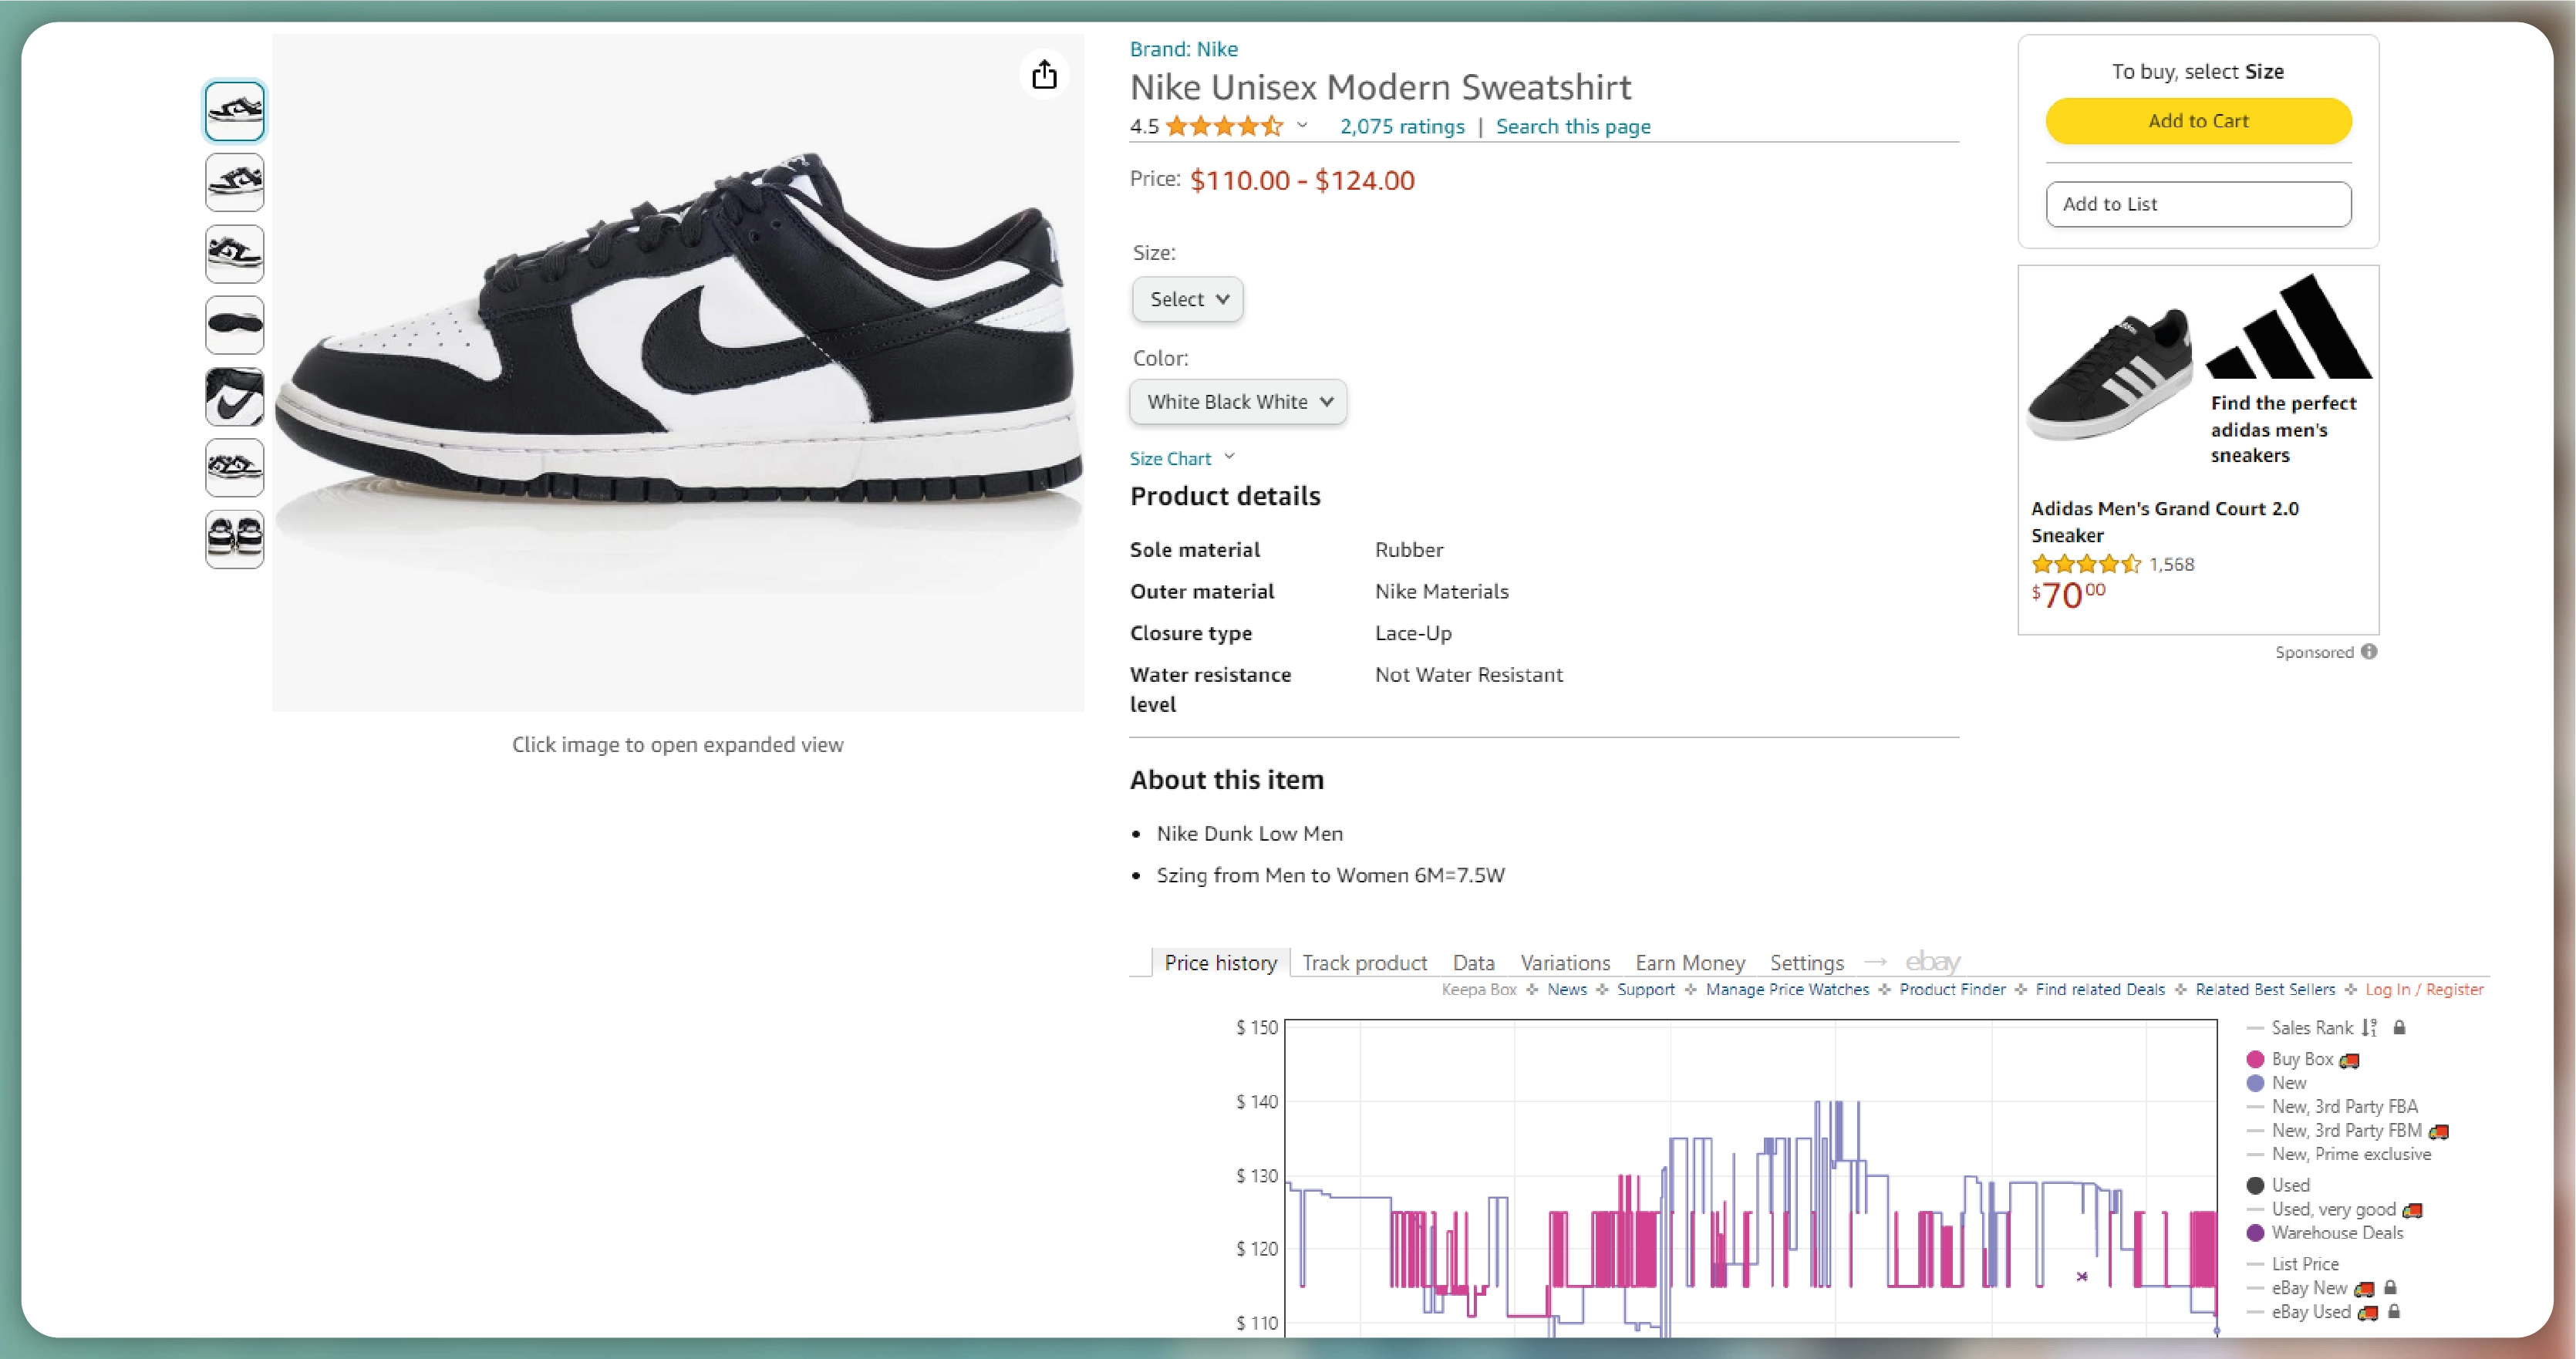The width and height of the screenshot is (2576, 1359).
Task: Click the Nike Unisex Modern Sweatshirt title
Action: coord(1380,87)
